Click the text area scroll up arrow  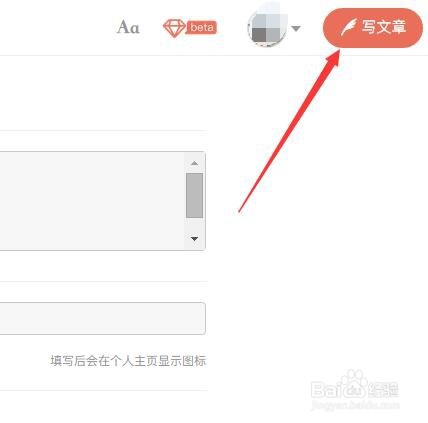(194, 163)
